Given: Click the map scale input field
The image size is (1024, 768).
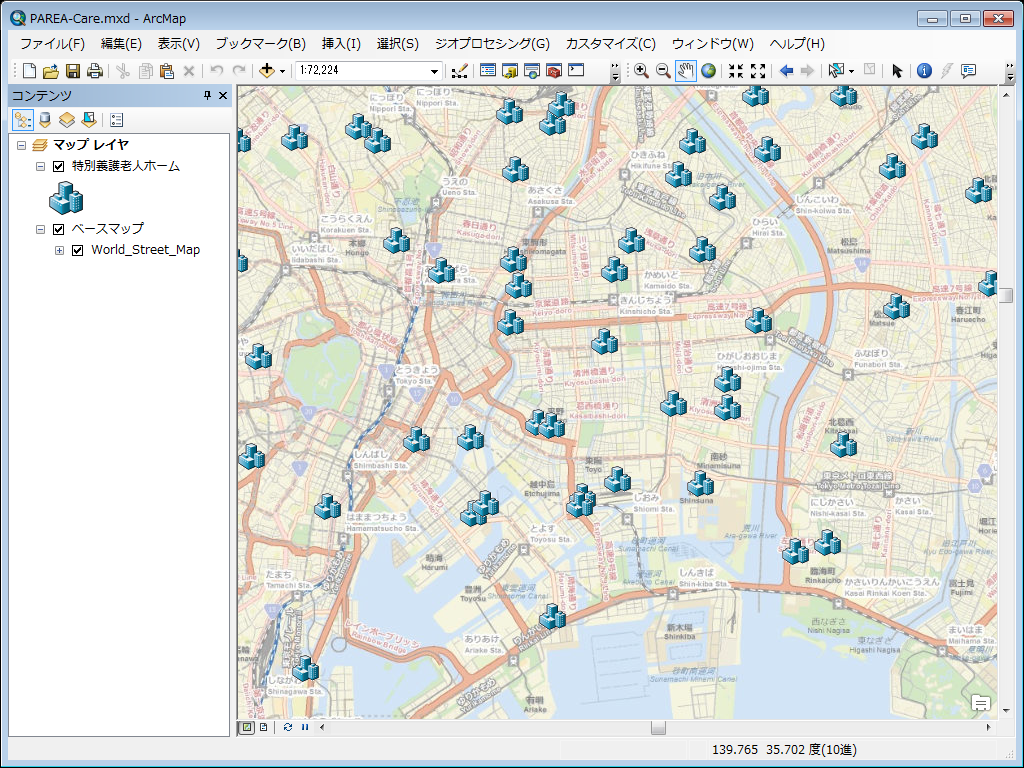Looking at the screenshot, I should [x=362, y=71].
